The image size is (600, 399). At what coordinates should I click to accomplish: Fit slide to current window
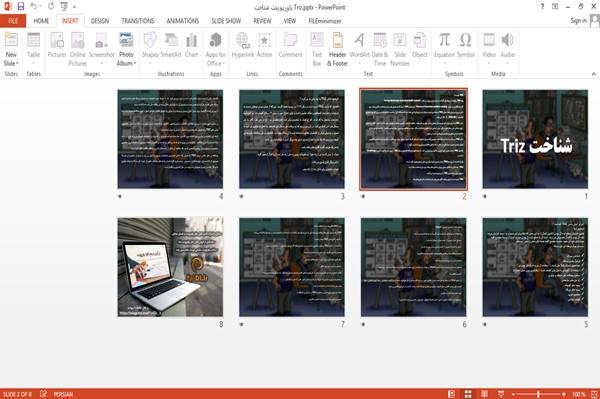594,394
